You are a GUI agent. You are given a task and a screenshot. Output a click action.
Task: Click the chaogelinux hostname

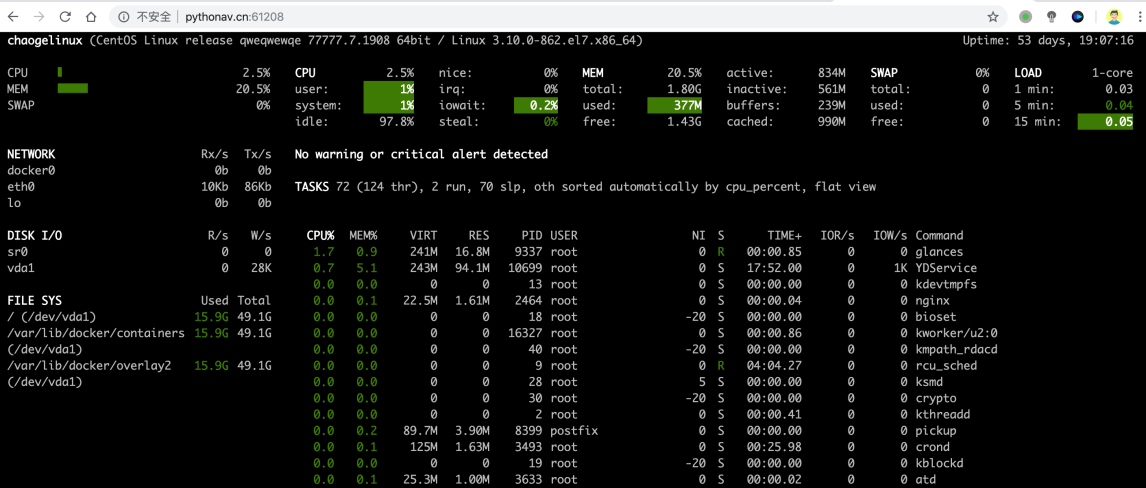[x=45, y=40]
